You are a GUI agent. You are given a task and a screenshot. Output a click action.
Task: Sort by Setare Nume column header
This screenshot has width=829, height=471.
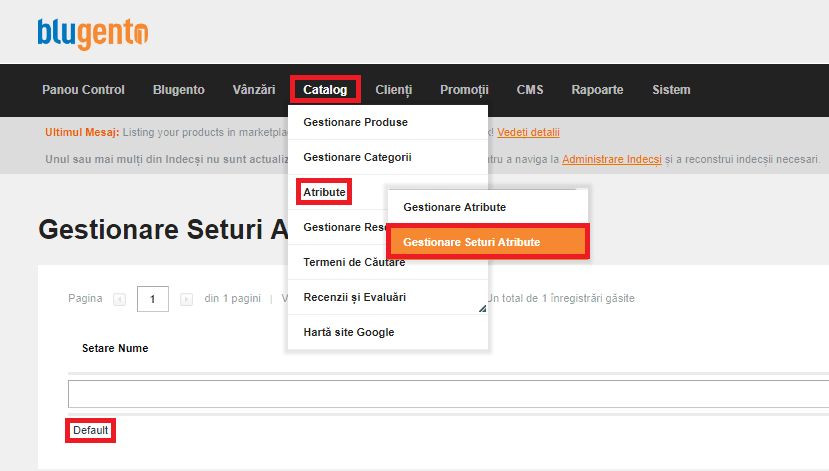pyautogui.click(x=115, y=348)
